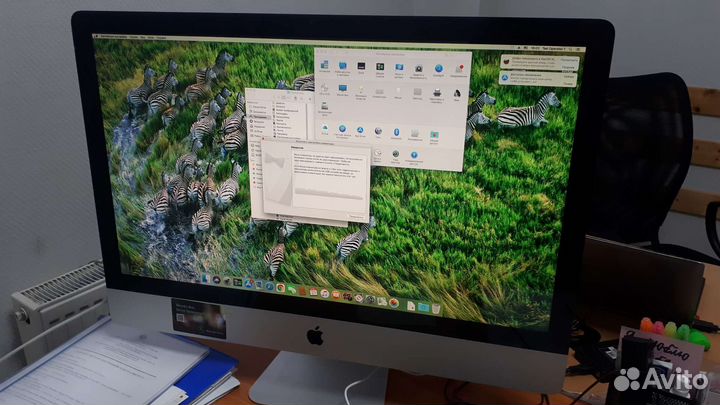Screen dimensions: 720x405
Task: Open the Sharing preferences icon
Action: [x=434, y=135]
